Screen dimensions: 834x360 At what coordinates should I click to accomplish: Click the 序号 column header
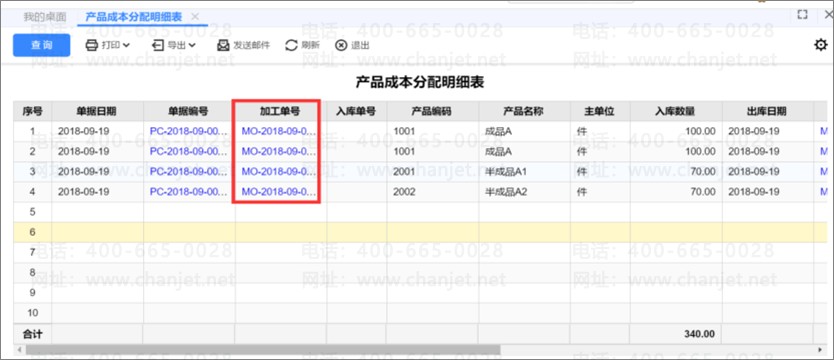tap(32, 111)
